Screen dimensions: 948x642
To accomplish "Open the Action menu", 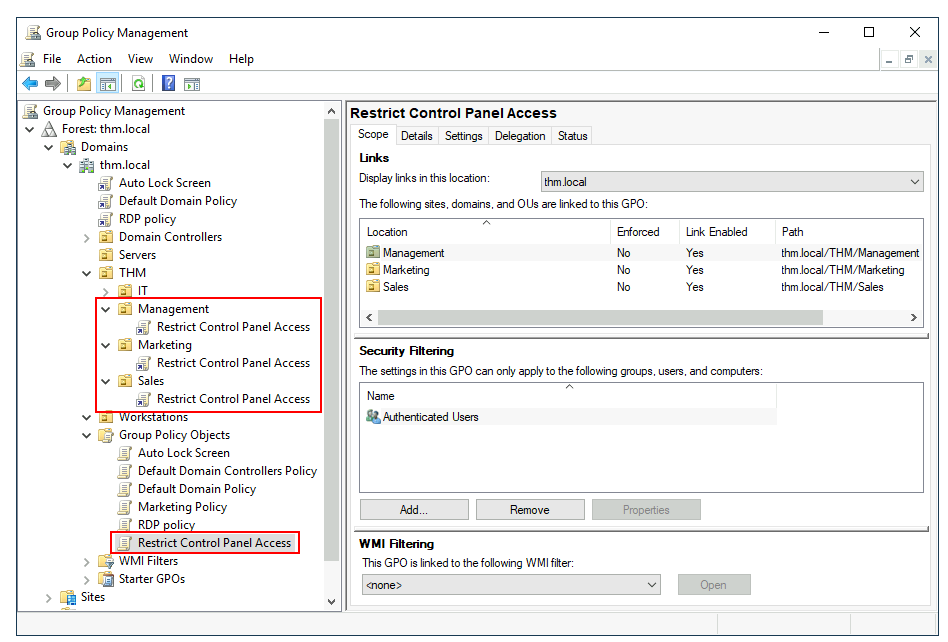I will [94, 59].
